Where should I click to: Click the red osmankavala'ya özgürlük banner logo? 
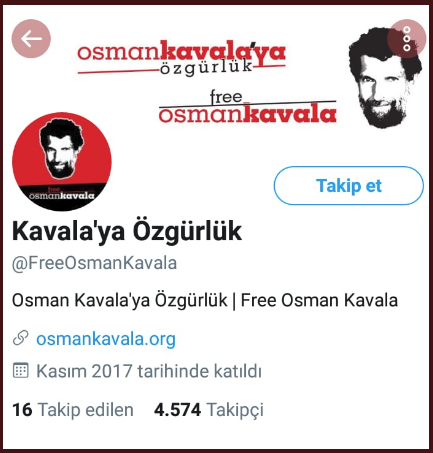point(182,58)
